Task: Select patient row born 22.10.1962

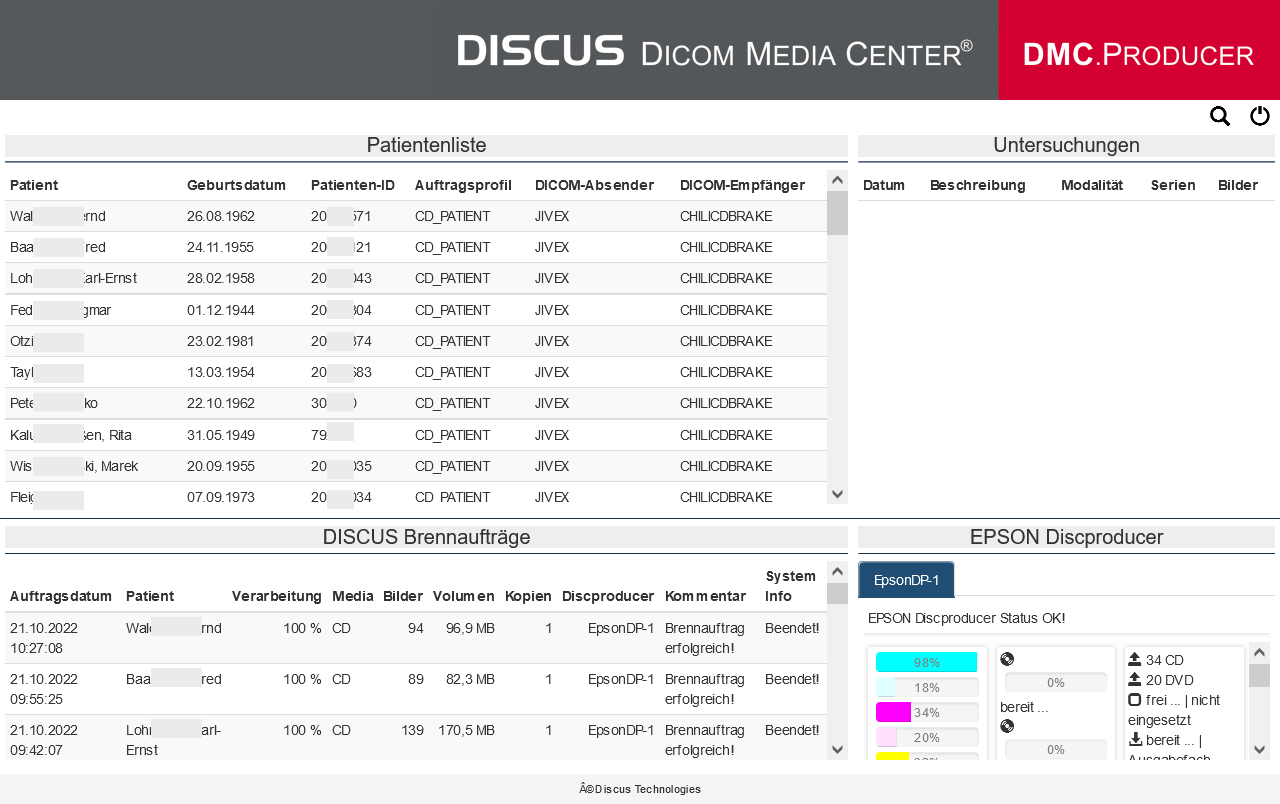Action: coord(416,404)
